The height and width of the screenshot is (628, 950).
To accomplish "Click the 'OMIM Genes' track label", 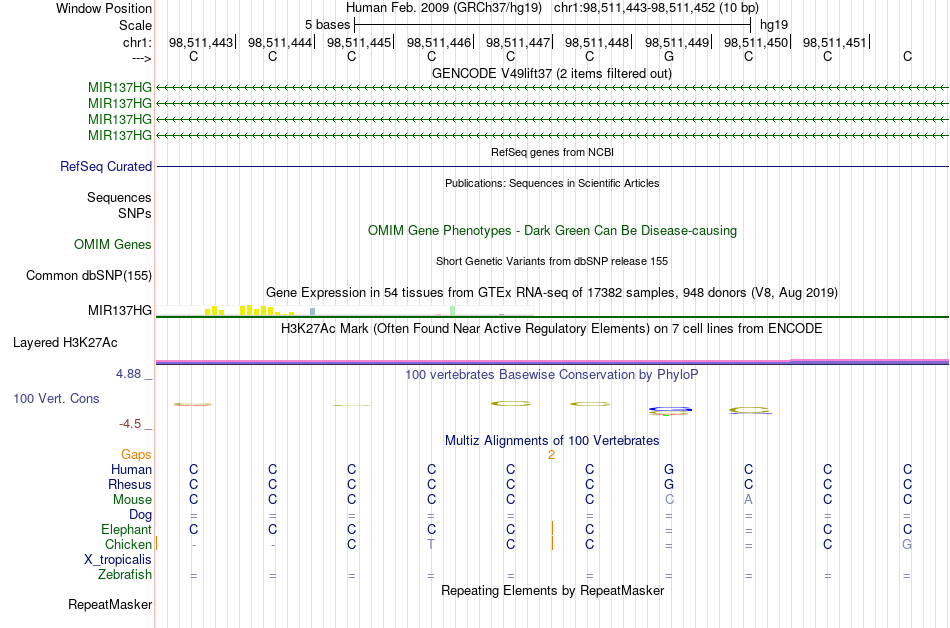I will point(113,245).
